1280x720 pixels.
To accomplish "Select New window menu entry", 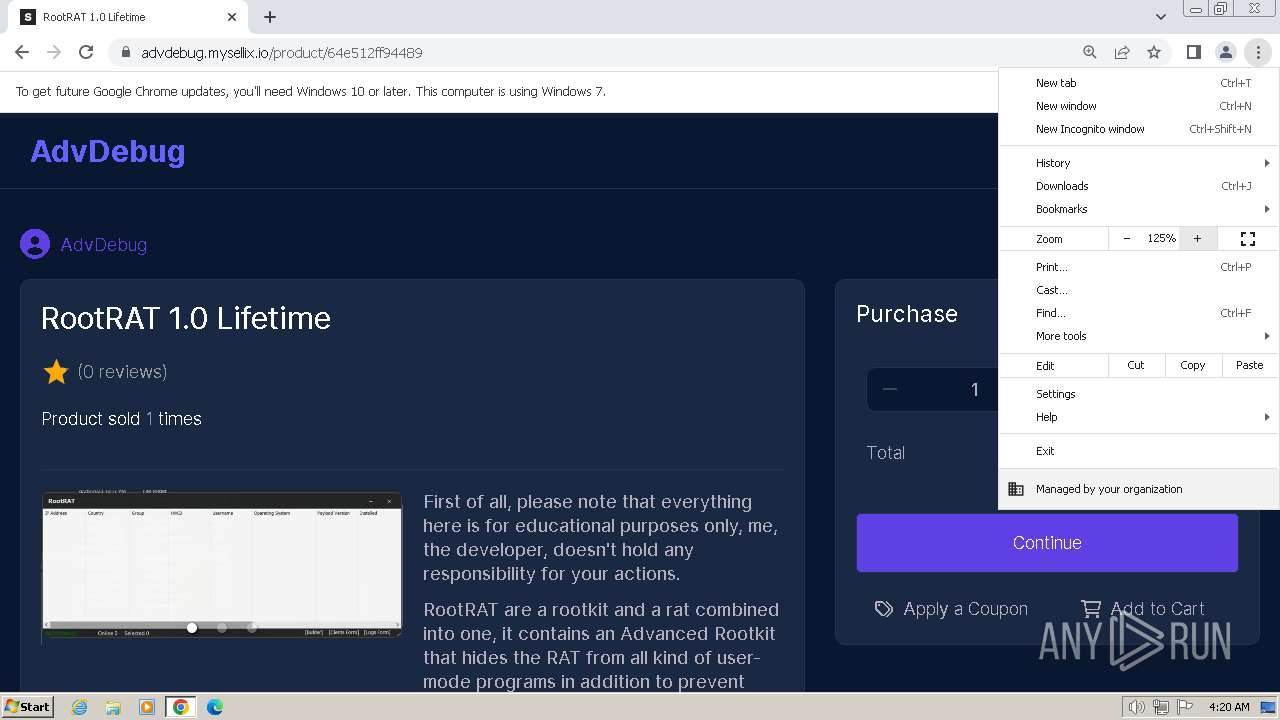I will click(x=1139, y=106).
